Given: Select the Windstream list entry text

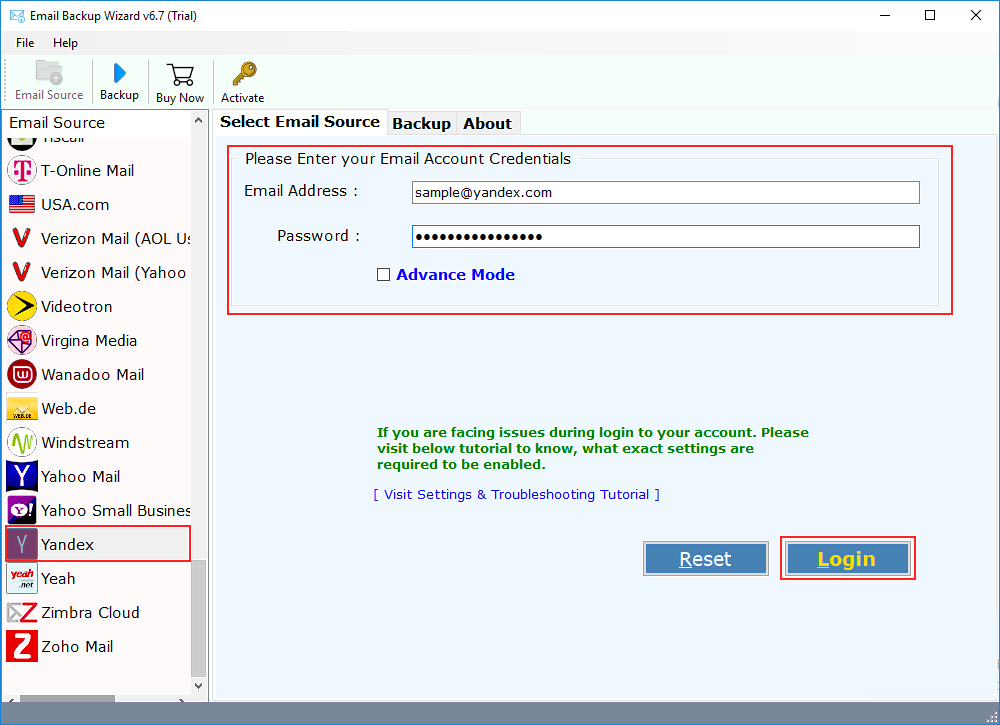Looking at the screenshot, I should coord(85,443).
